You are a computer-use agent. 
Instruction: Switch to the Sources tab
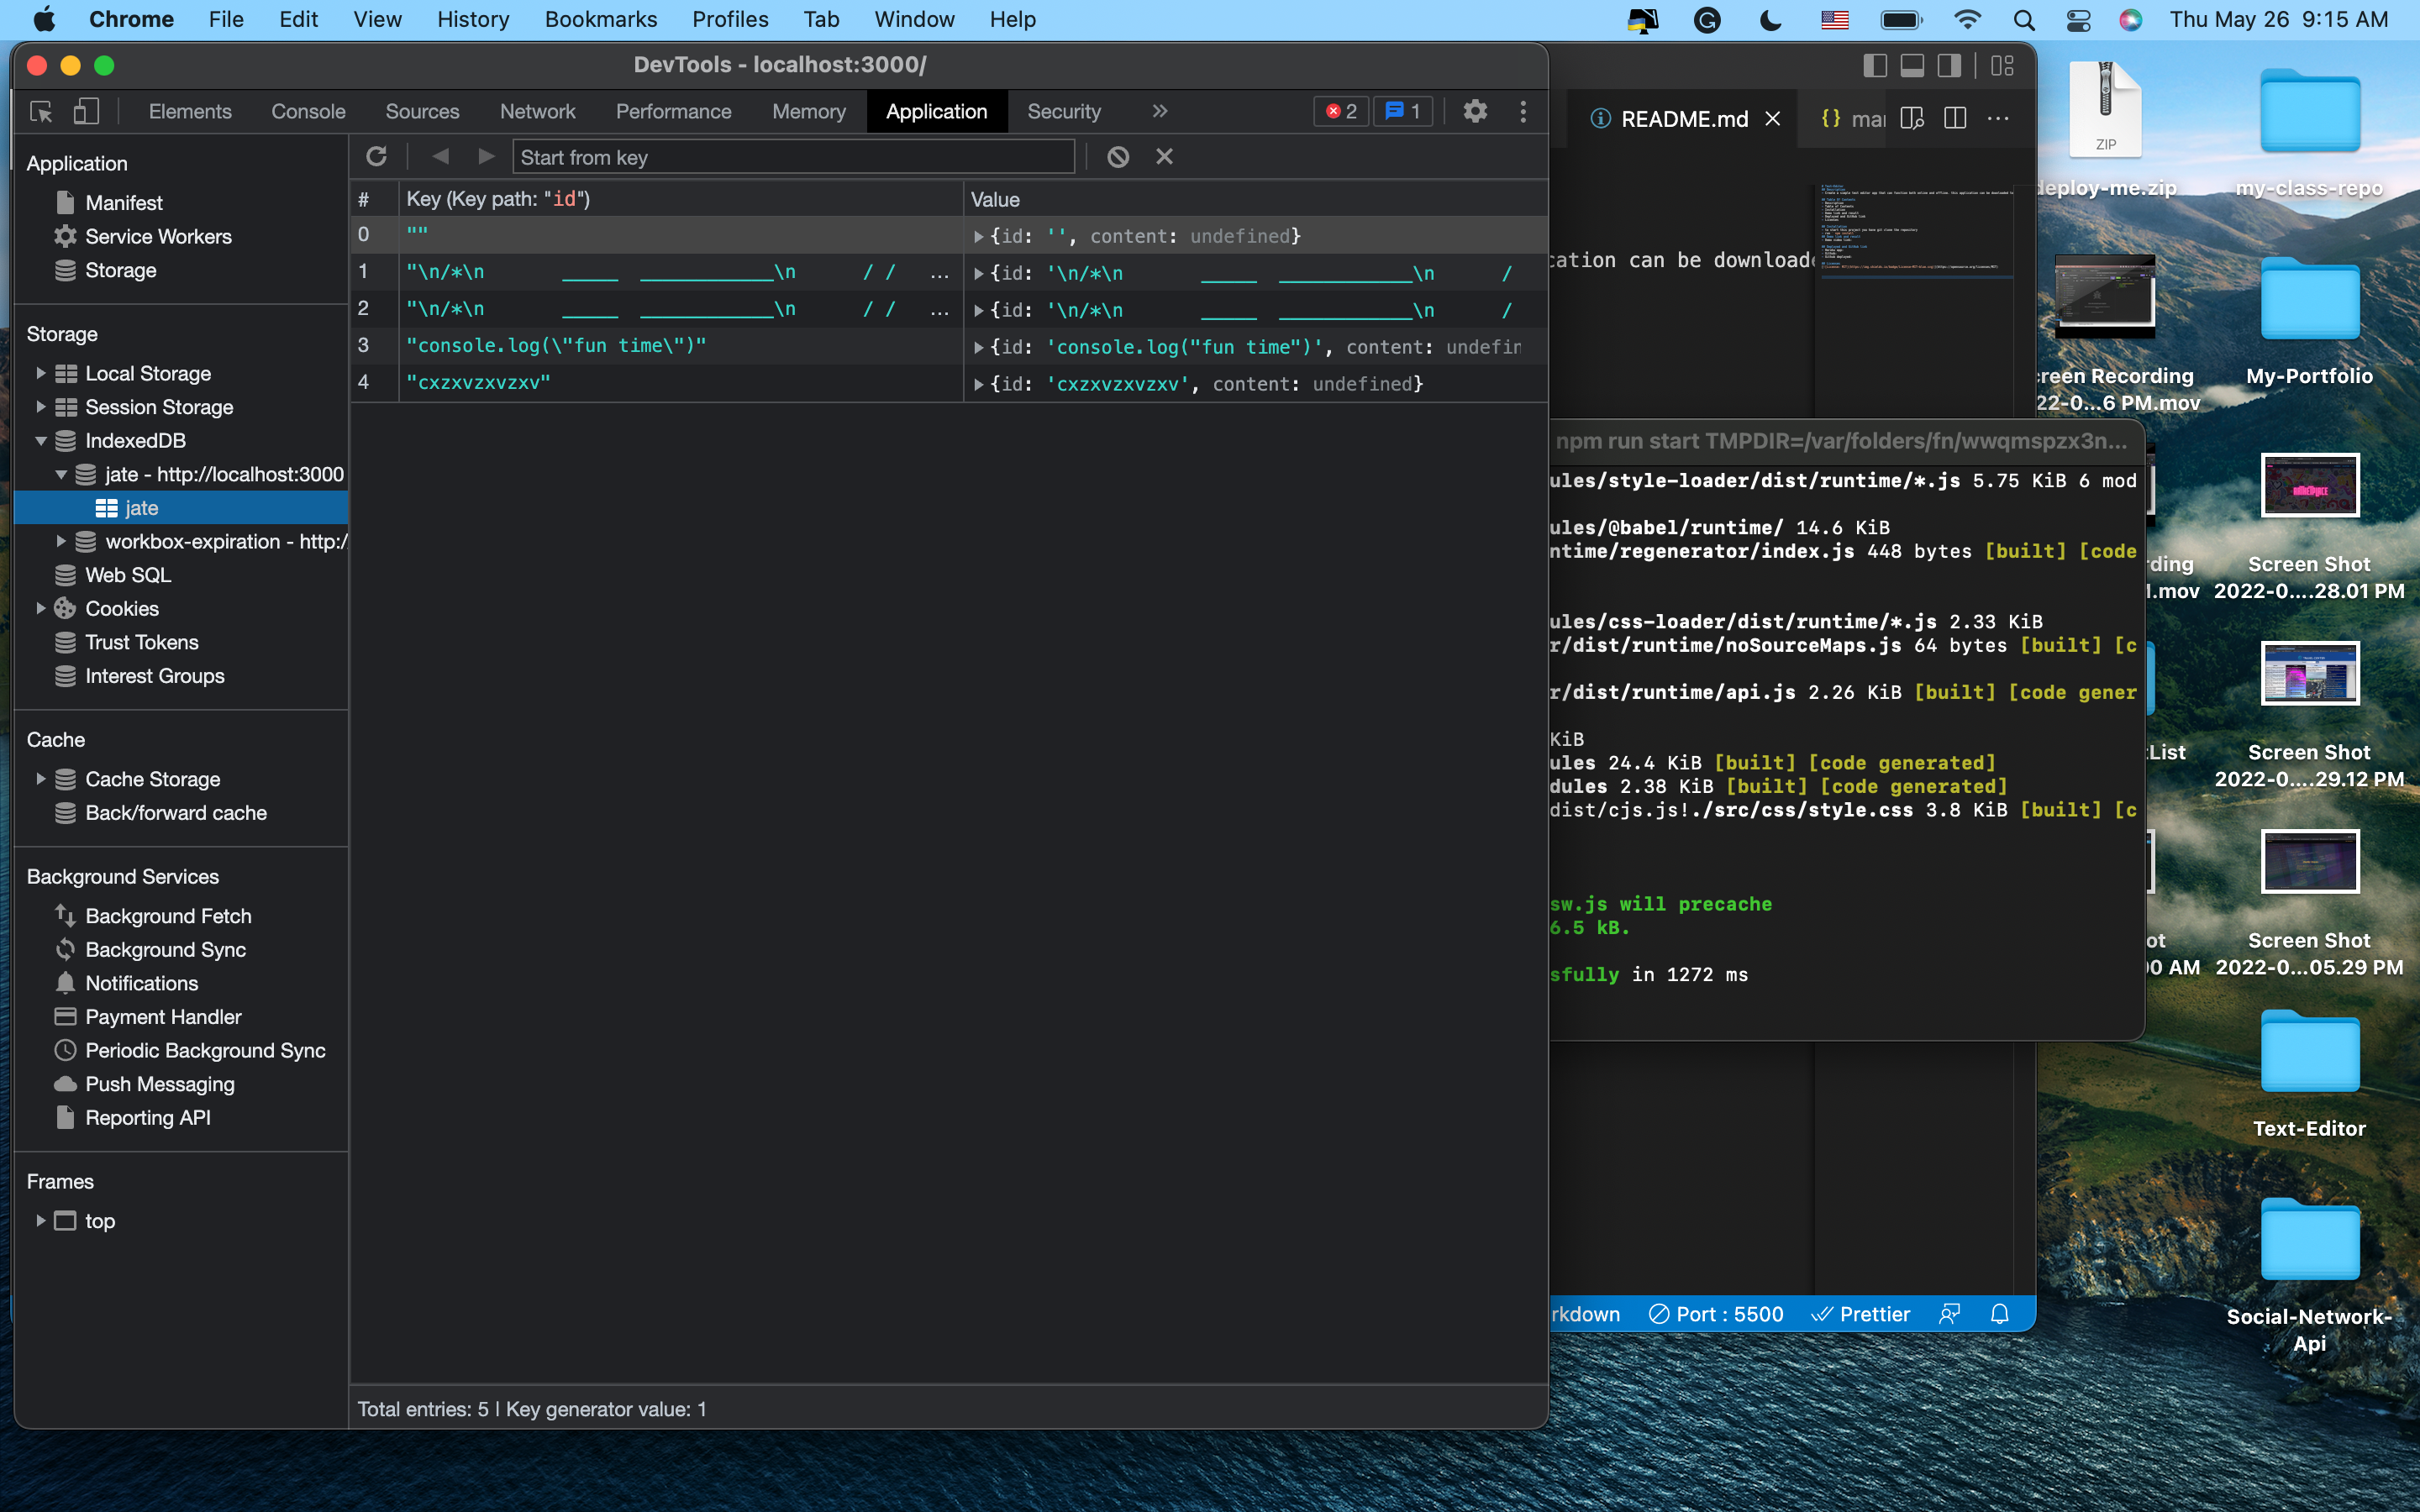(x=422, y=111)
